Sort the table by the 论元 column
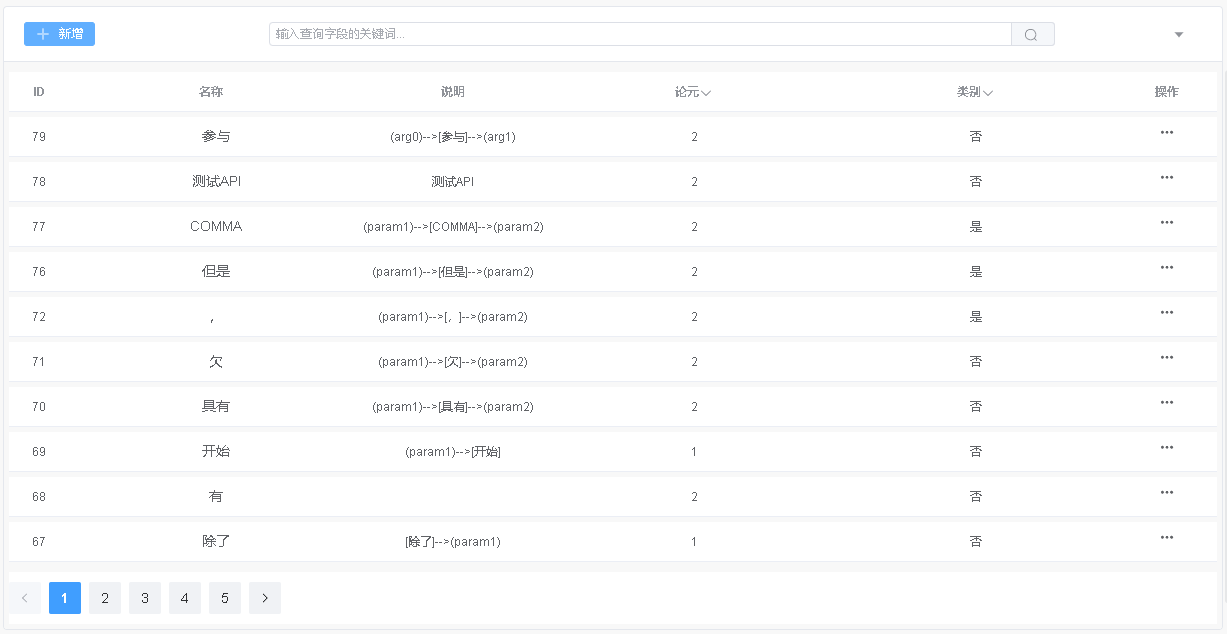The image size is (1227, 634). click(706, 91)
